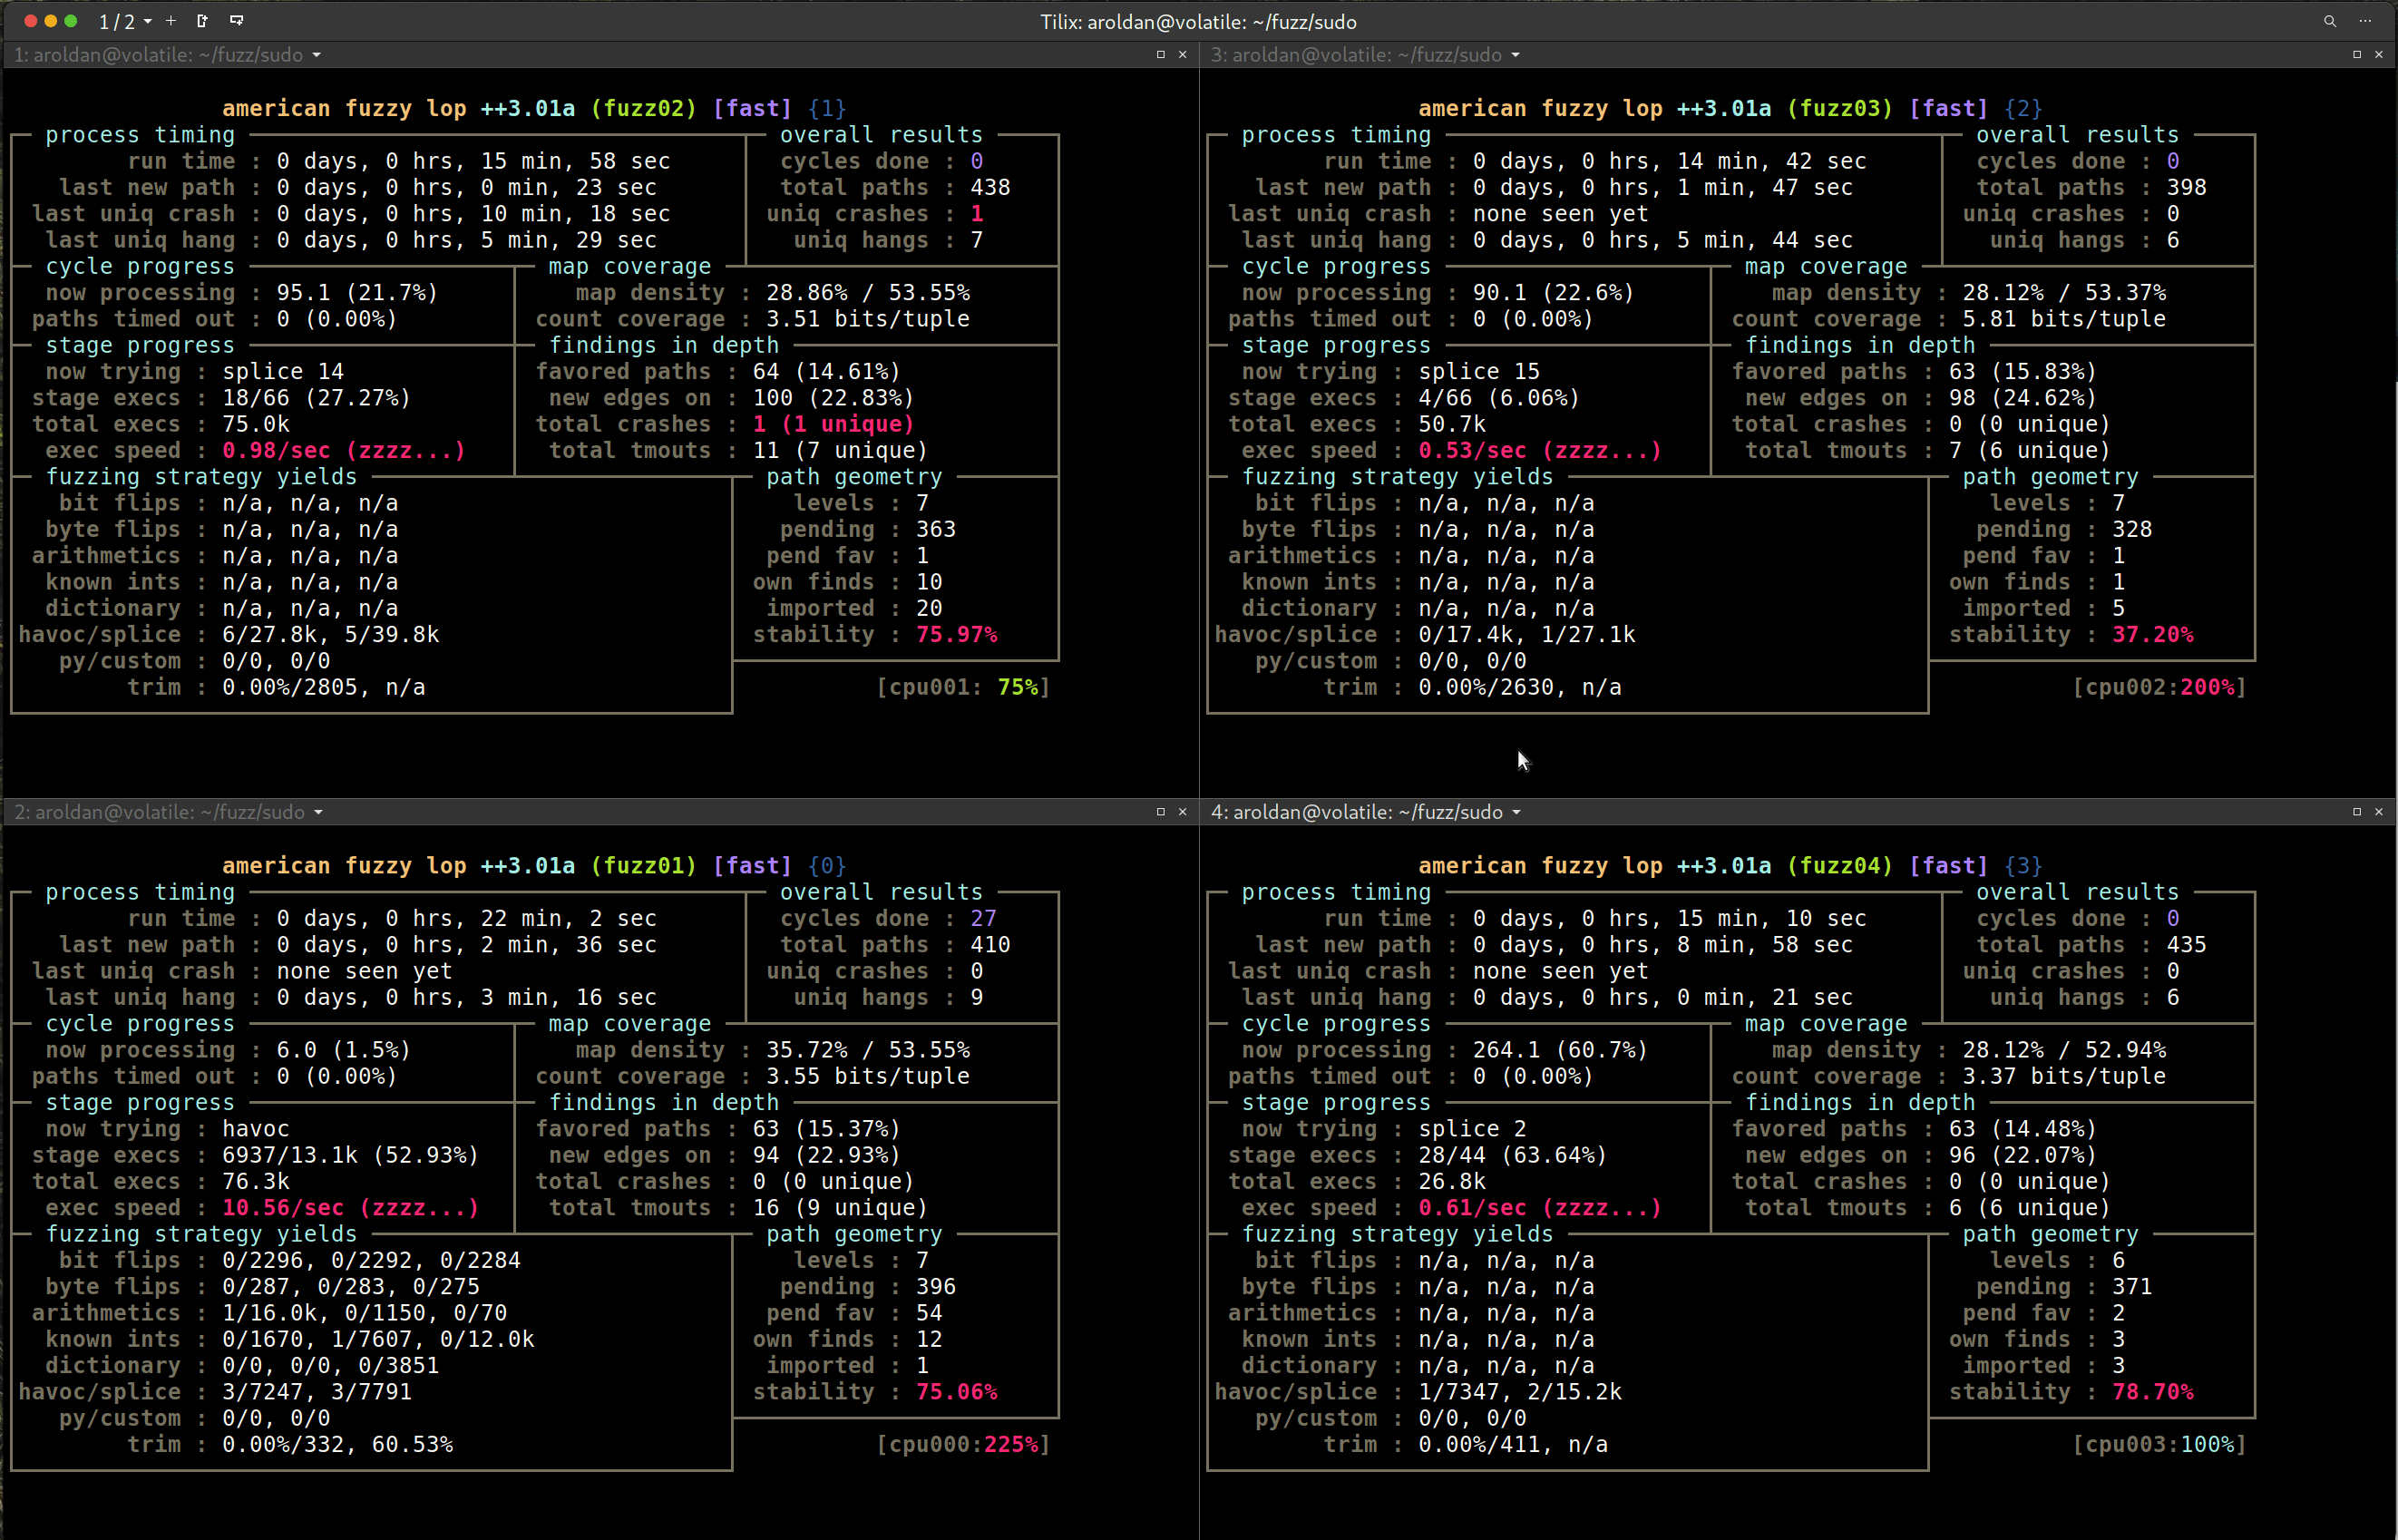Click total paths value 398
Screen dimensions: 2398x1540
pos(2186,187)
